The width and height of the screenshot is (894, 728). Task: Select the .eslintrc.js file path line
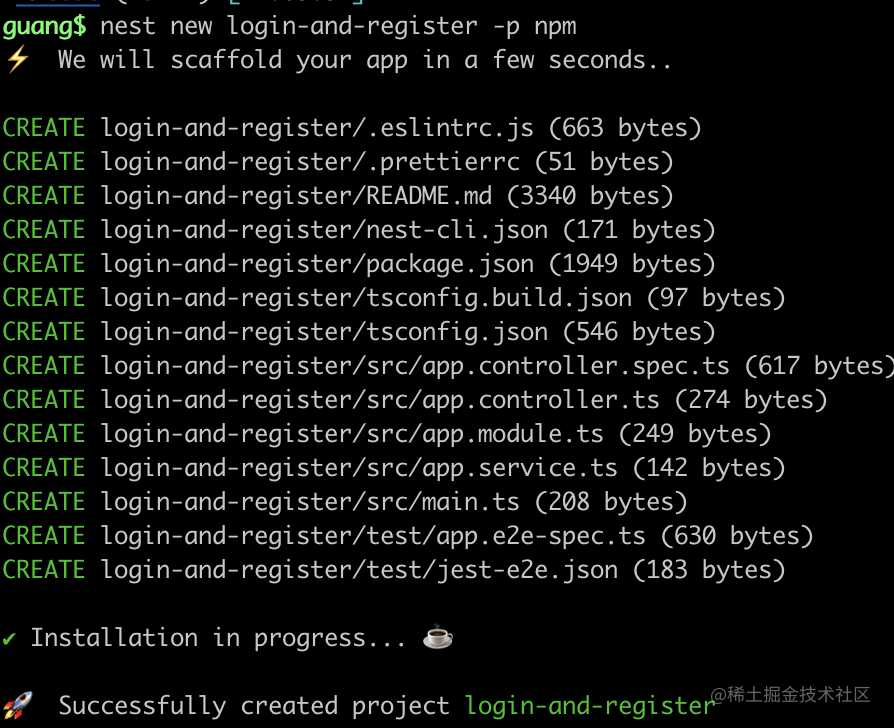(x=317, y=128)
